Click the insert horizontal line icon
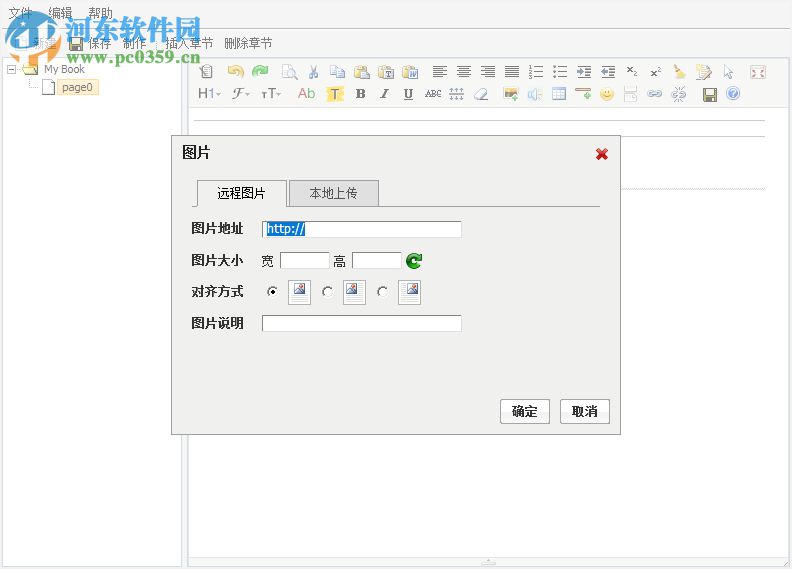 coord(583,94)
